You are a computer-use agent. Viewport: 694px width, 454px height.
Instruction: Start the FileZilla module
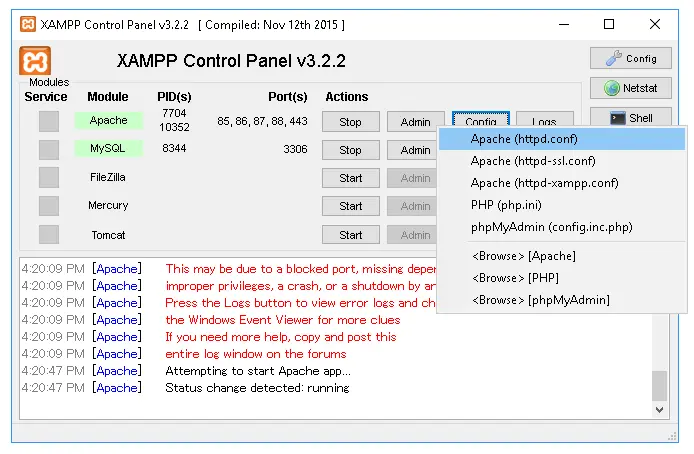(351, 178)
